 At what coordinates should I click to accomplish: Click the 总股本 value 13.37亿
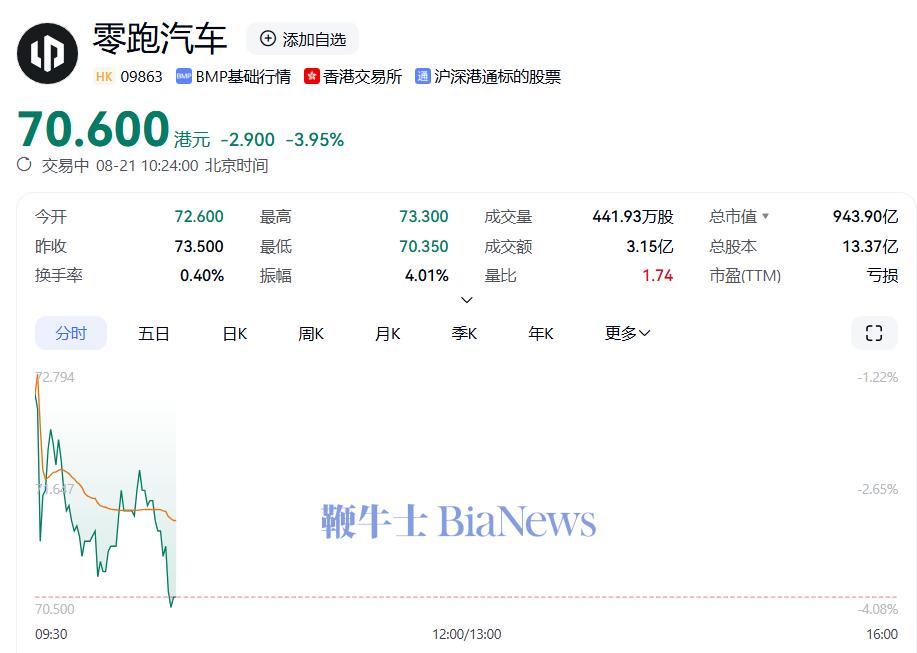[x=870, y=246]
